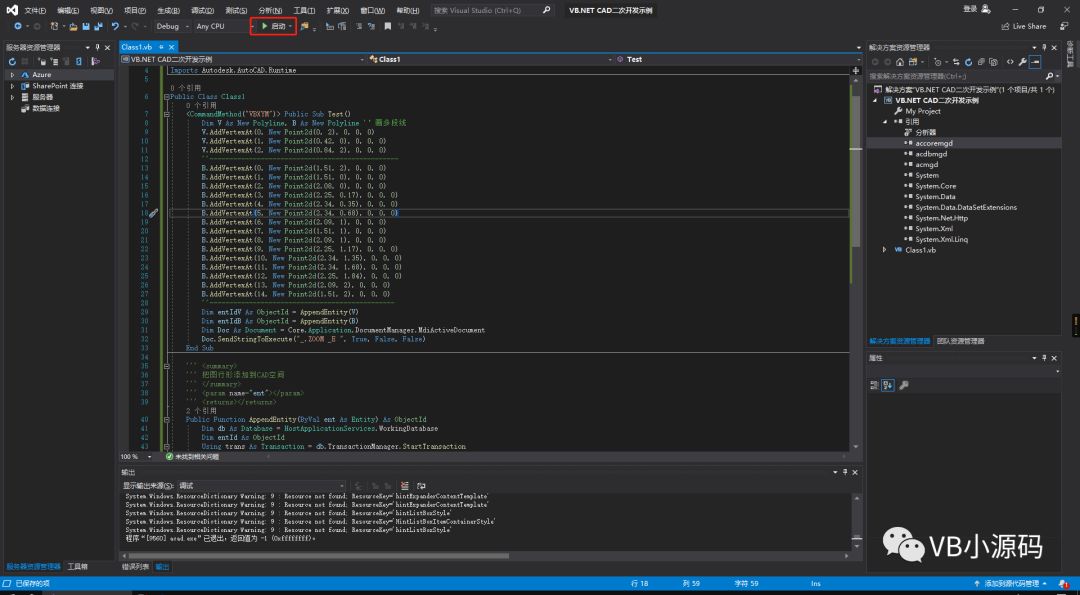
Task: Open the 工具(T) menu
Action: click(x=304, y=10)
